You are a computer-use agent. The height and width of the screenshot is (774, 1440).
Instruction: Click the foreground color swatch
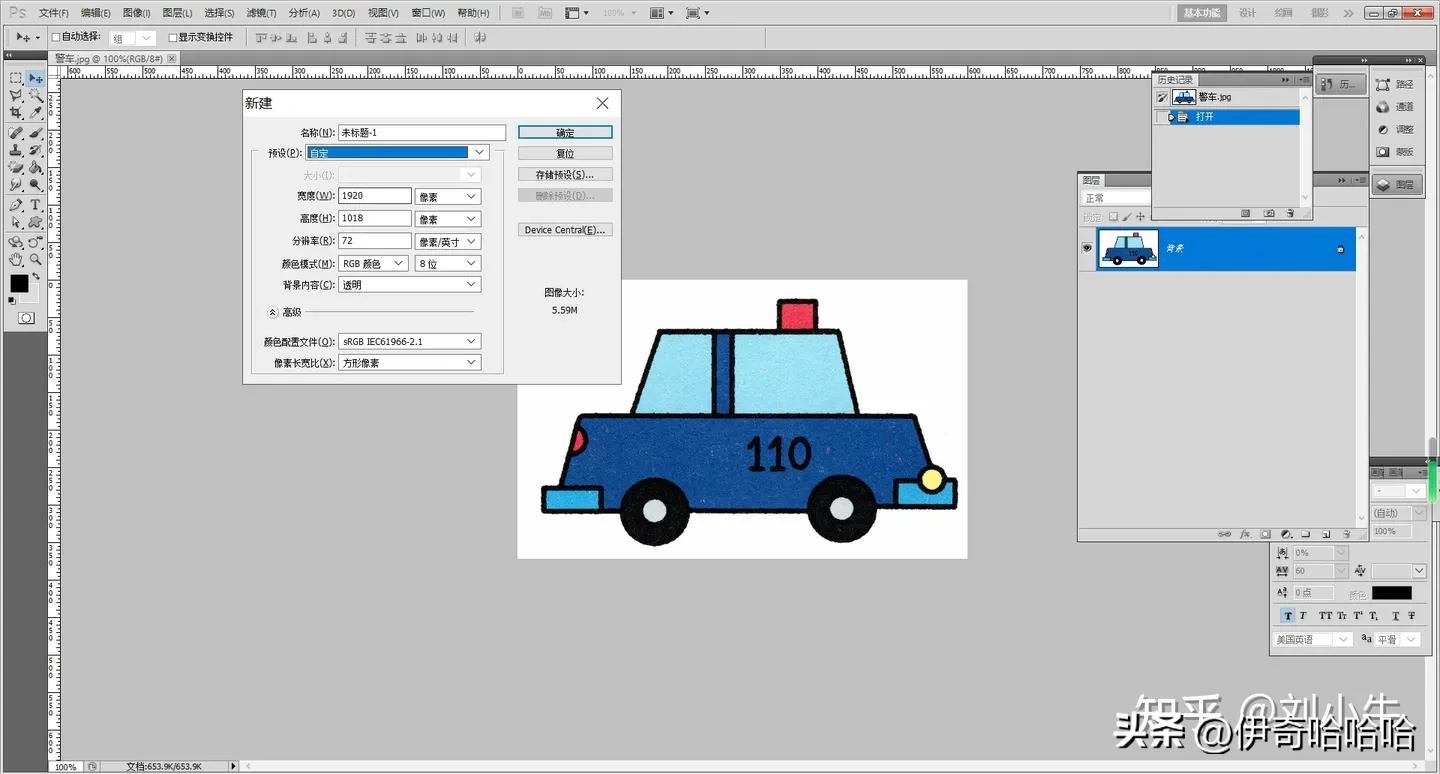pyautogui.click(x=19, y=283)
